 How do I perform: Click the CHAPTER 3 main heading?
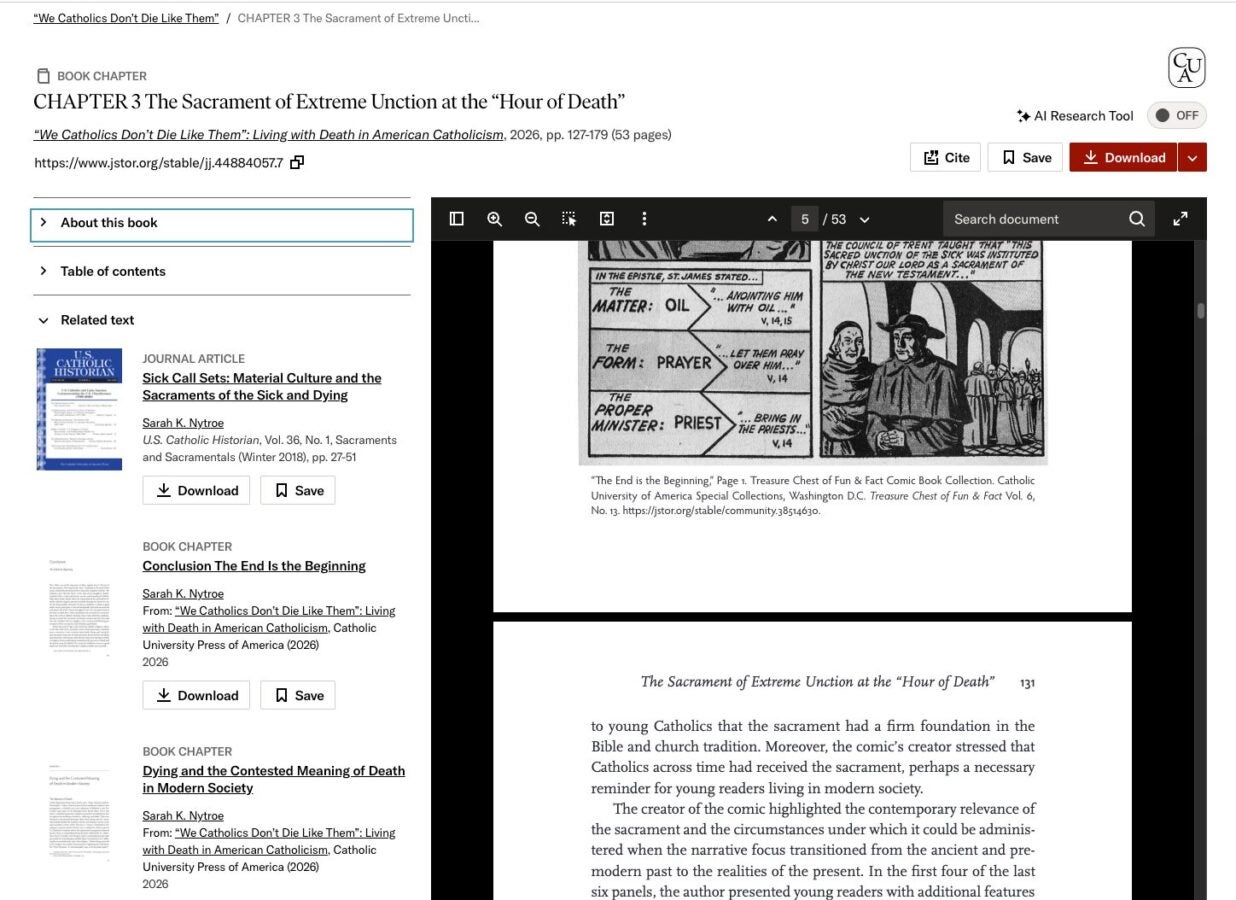(x=329, y=102)
